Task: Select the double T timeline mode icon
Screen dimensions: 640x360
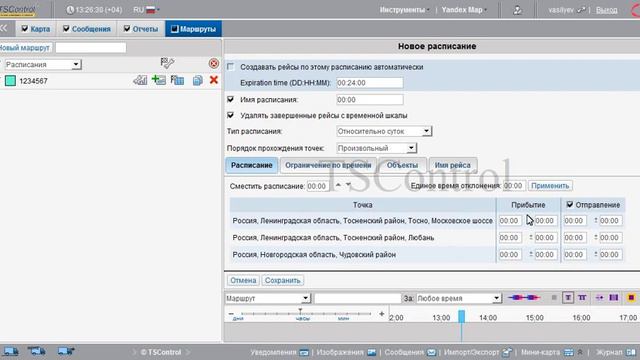Action: click(582, 298)
